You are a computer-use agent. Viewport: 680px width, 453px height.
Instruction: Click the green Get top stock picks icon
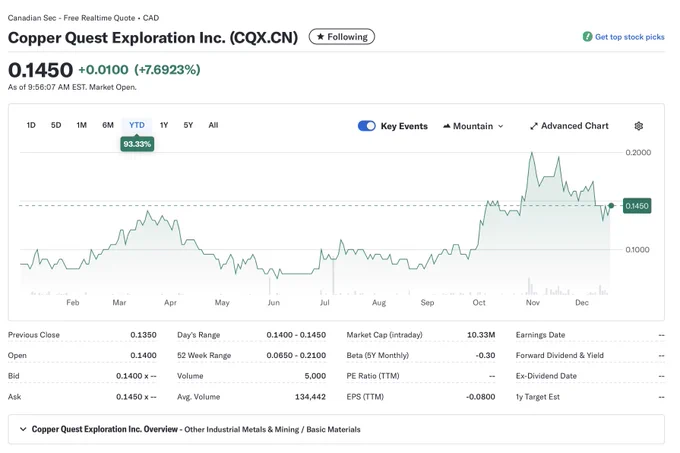coord(587,37)
